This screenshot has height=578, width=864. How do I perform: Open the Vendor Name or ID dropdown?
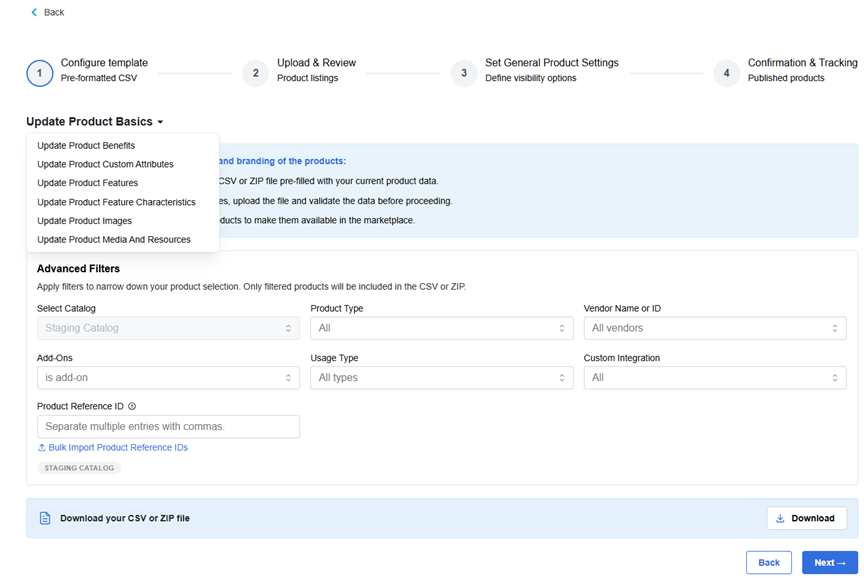pyautogui.click(x=715, y=328)
